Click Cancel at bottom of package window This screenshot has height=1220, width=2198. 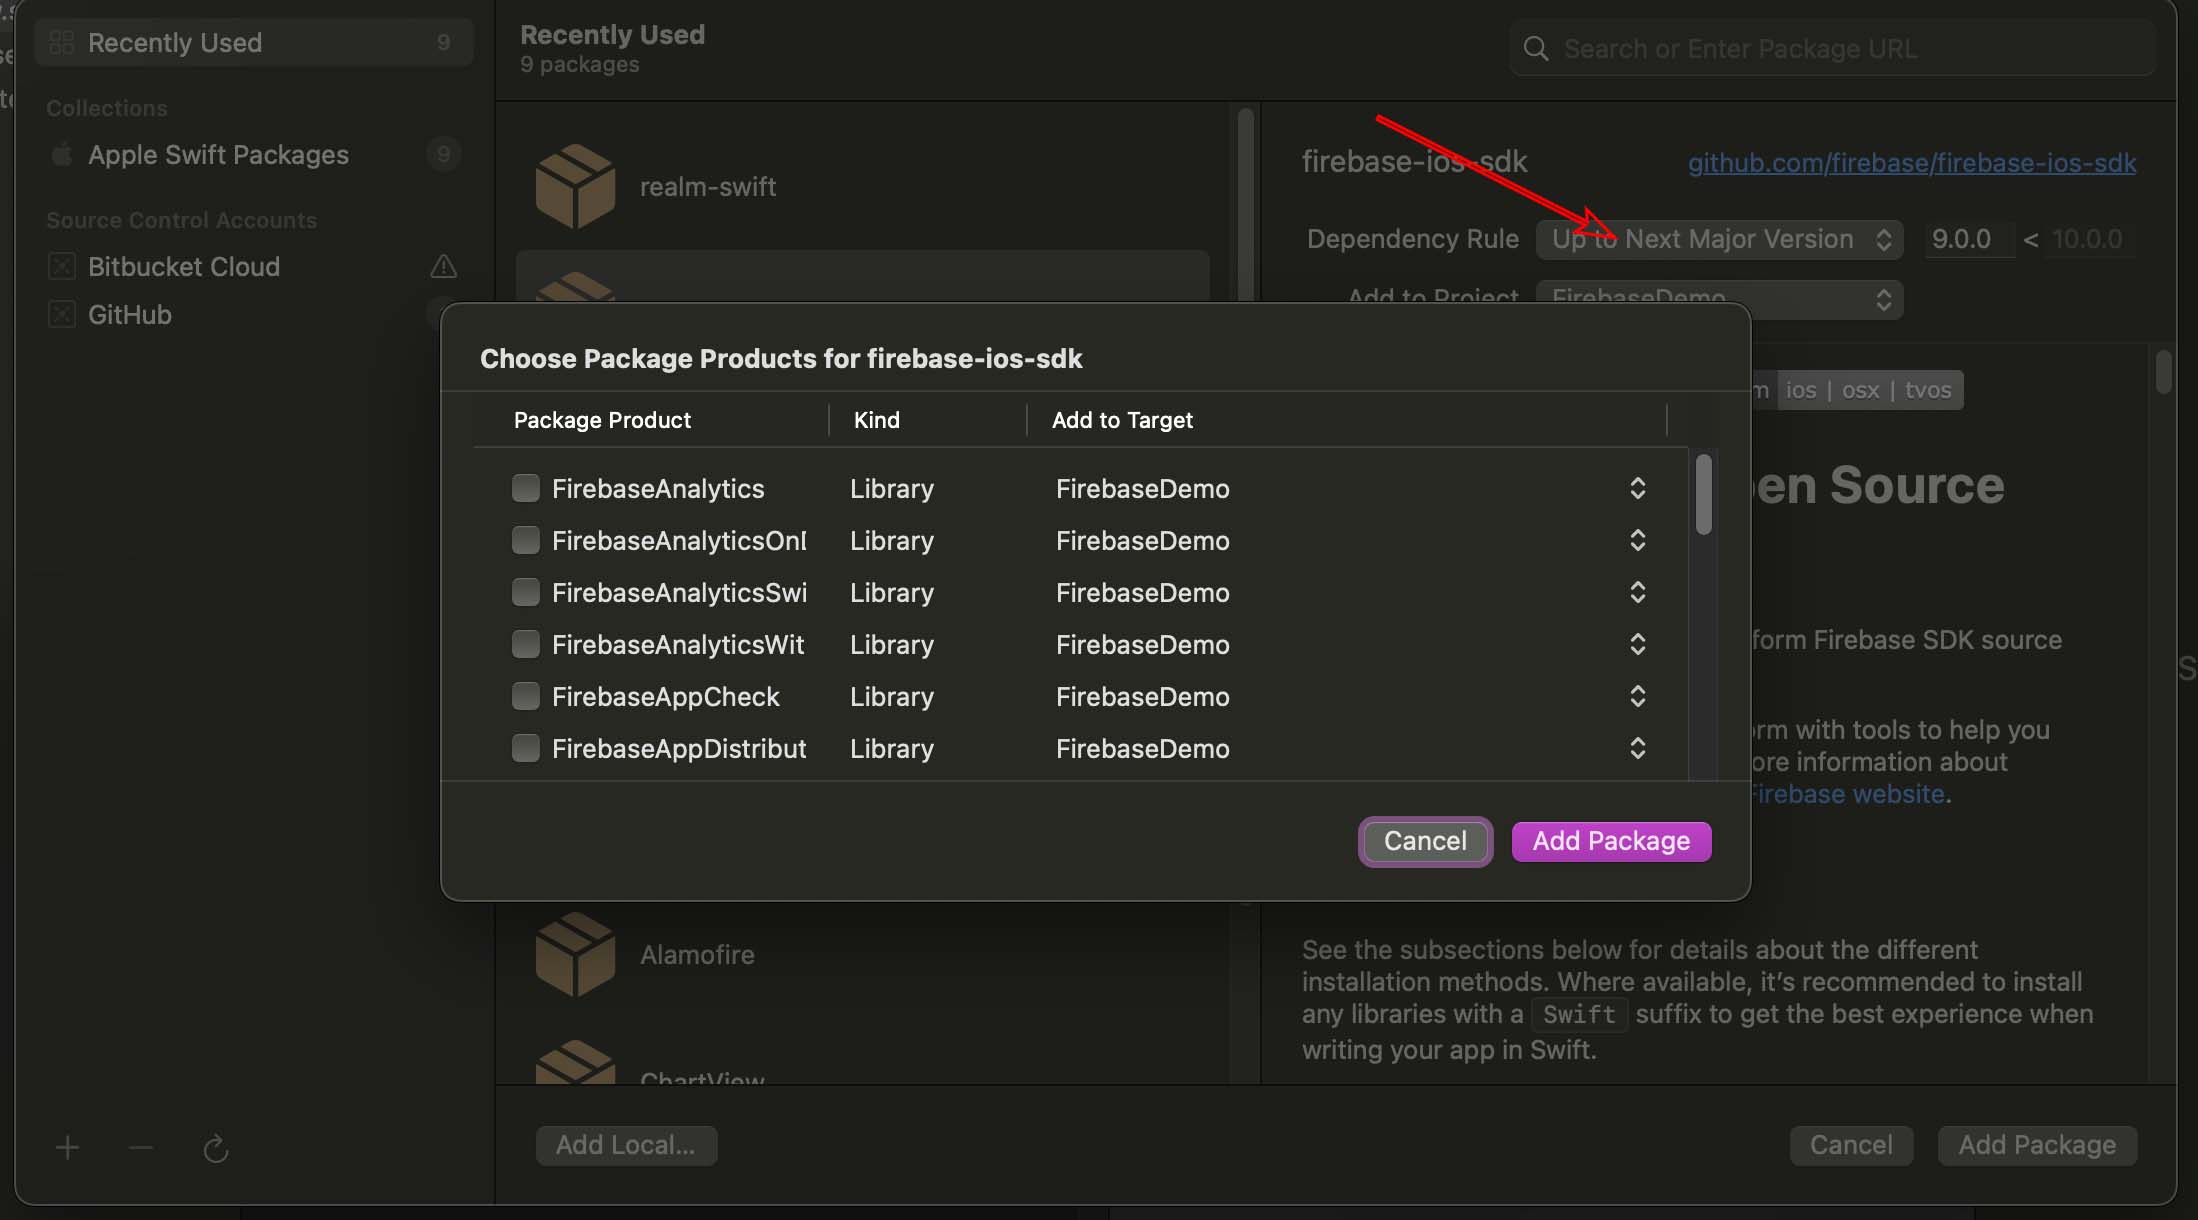1851,1145
